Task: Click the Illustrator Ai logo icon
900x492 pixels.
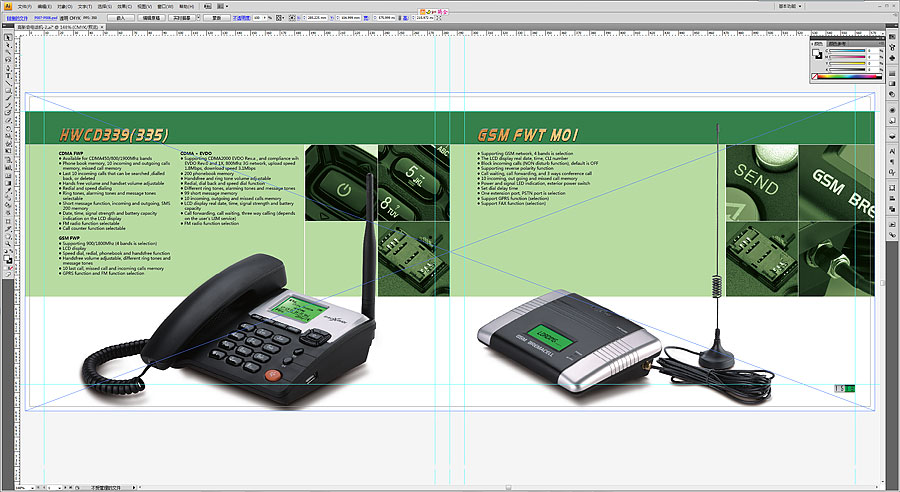Action: pos(6,6)
